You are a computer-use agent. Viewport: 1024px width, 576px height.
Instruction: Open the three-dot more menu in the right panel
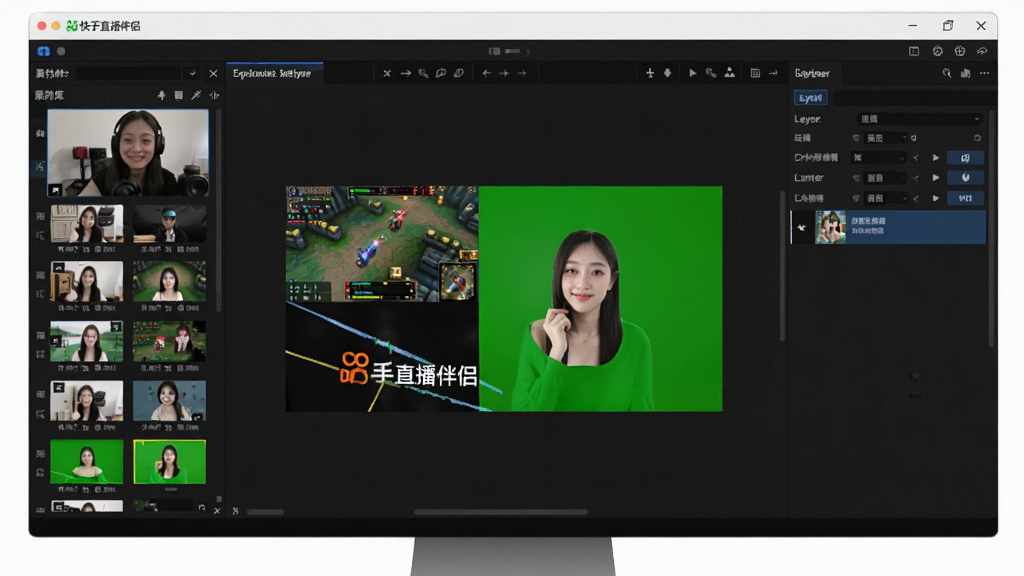pyautogui.click(x=984, y=73)
